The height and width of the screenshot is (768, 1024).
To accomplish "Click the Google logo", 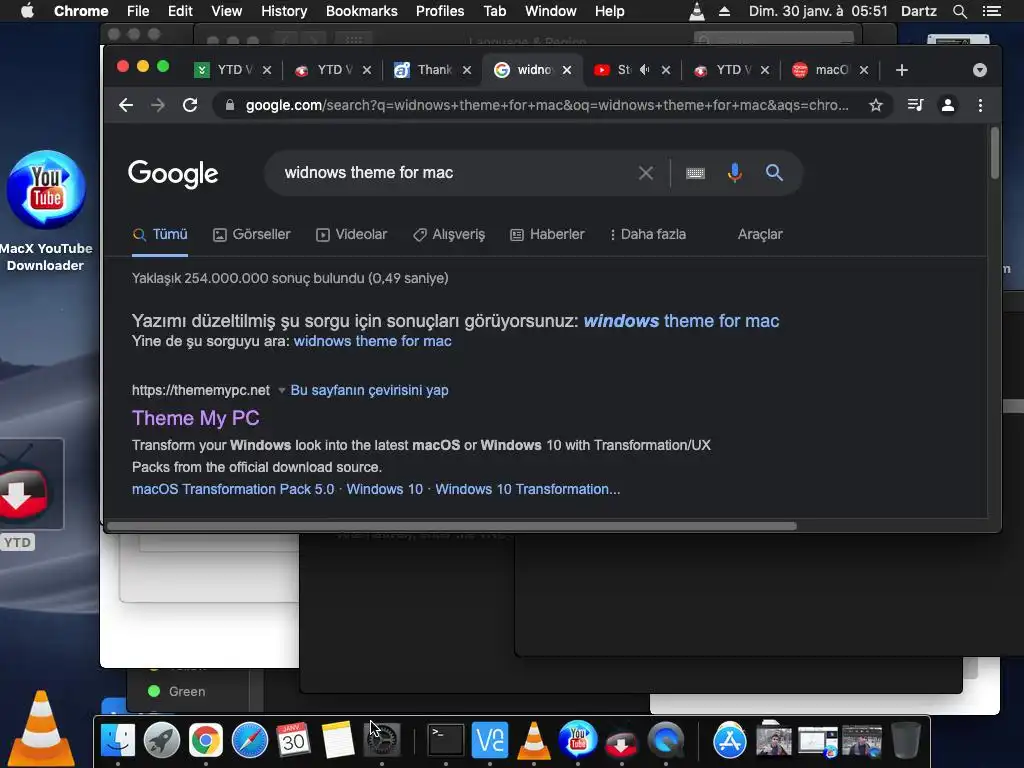I will tap(173, 174).
